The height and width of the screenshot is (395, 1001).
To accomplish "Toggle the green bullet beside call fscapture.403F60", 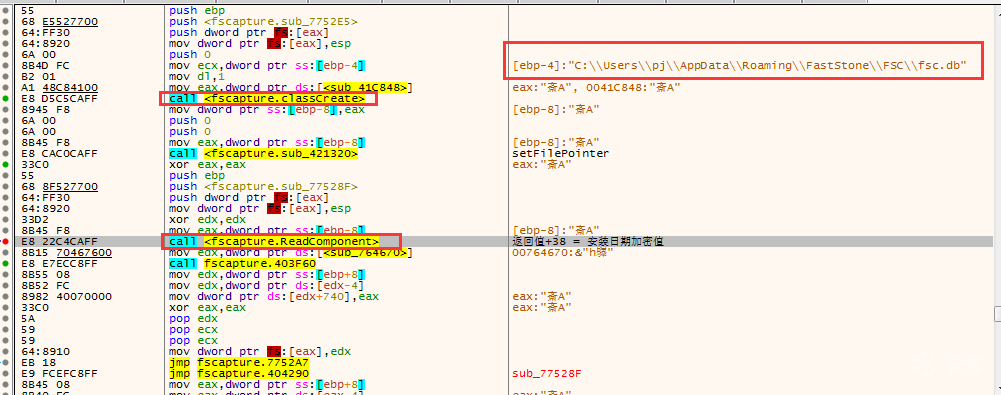I will pos(6,264).
